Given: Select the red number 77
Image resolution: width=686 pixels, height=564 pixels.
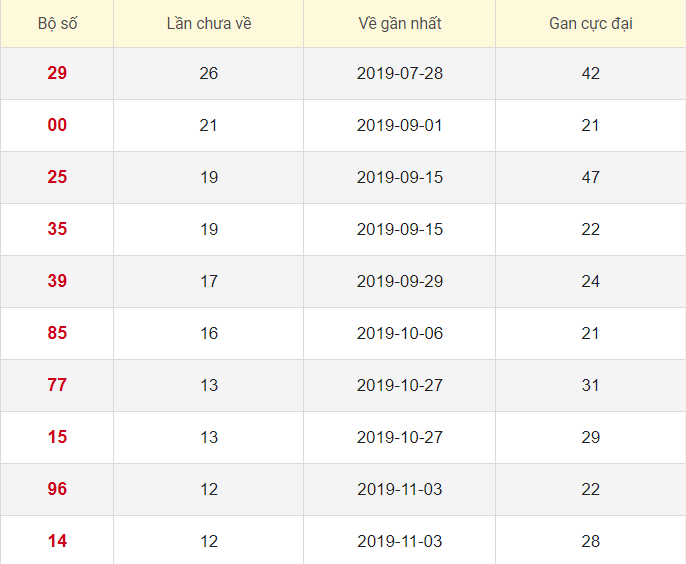Looking at the screenshot, I should 57,385.
